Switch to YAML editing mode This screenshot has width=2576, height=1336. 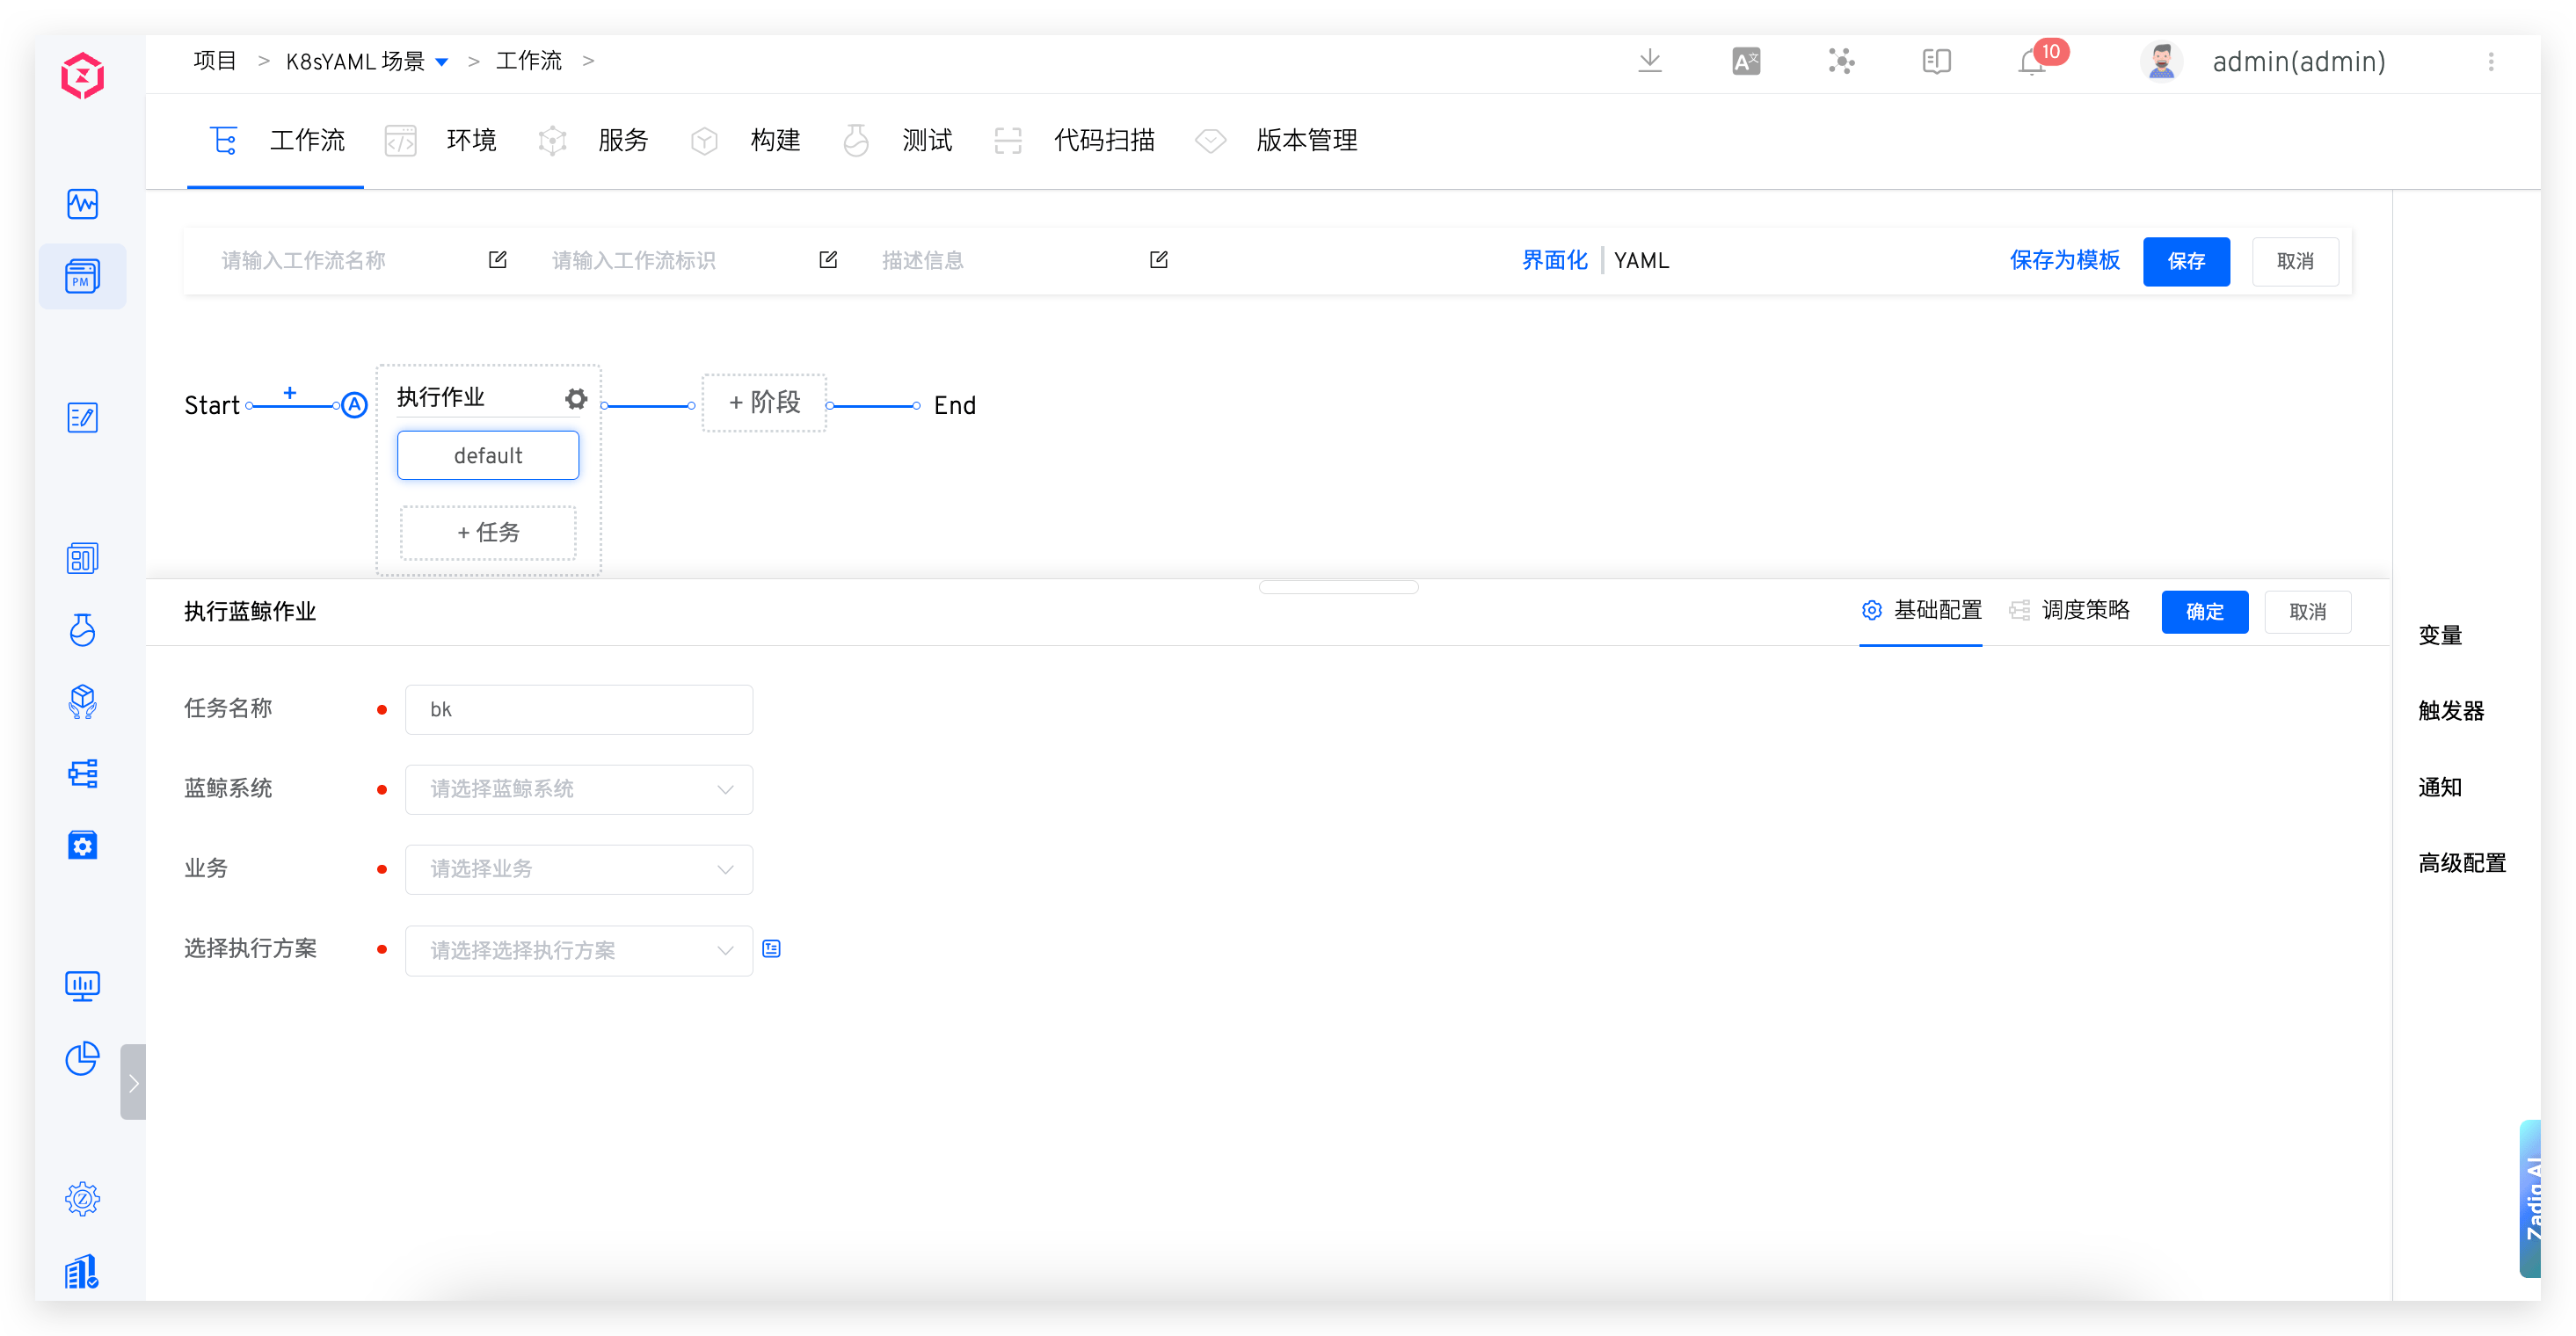pyautogui.click(x=1641, y=261)
